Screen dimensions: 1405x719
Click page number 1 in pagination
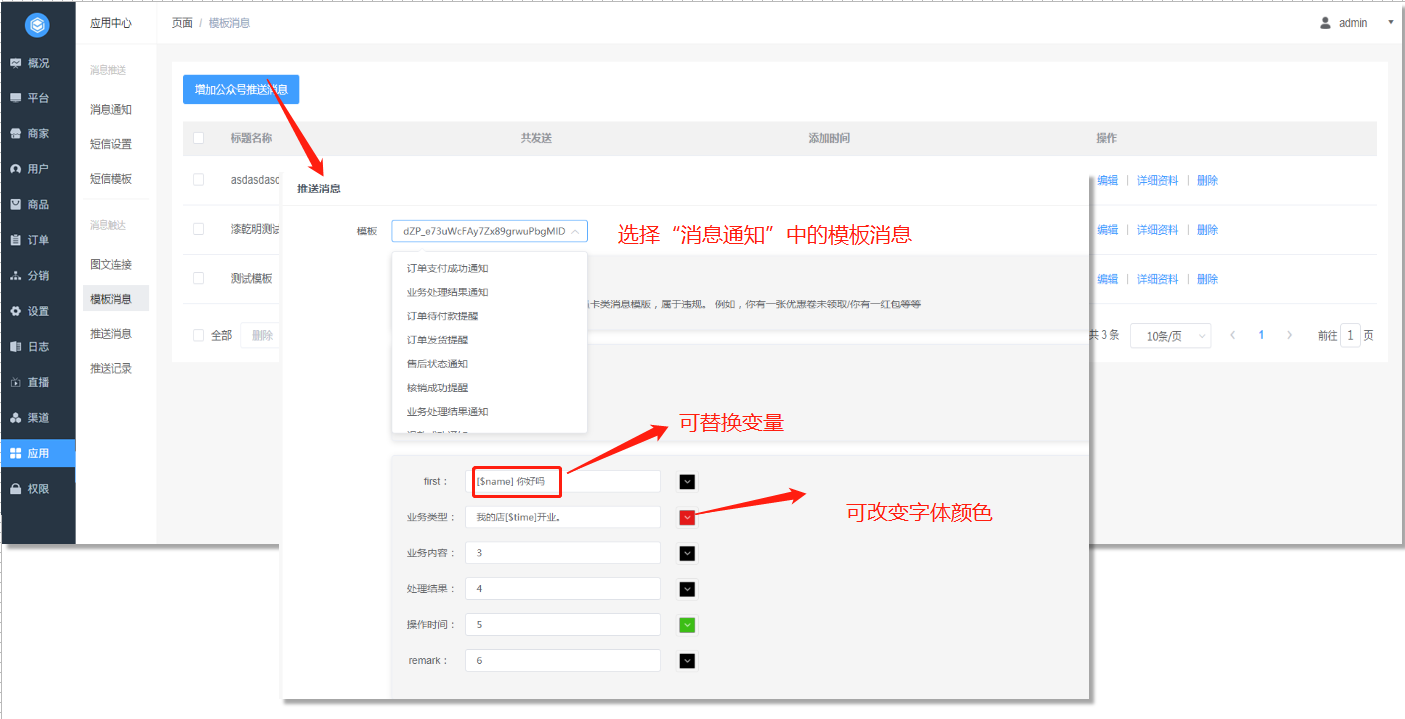click(x=1261, y=335)
